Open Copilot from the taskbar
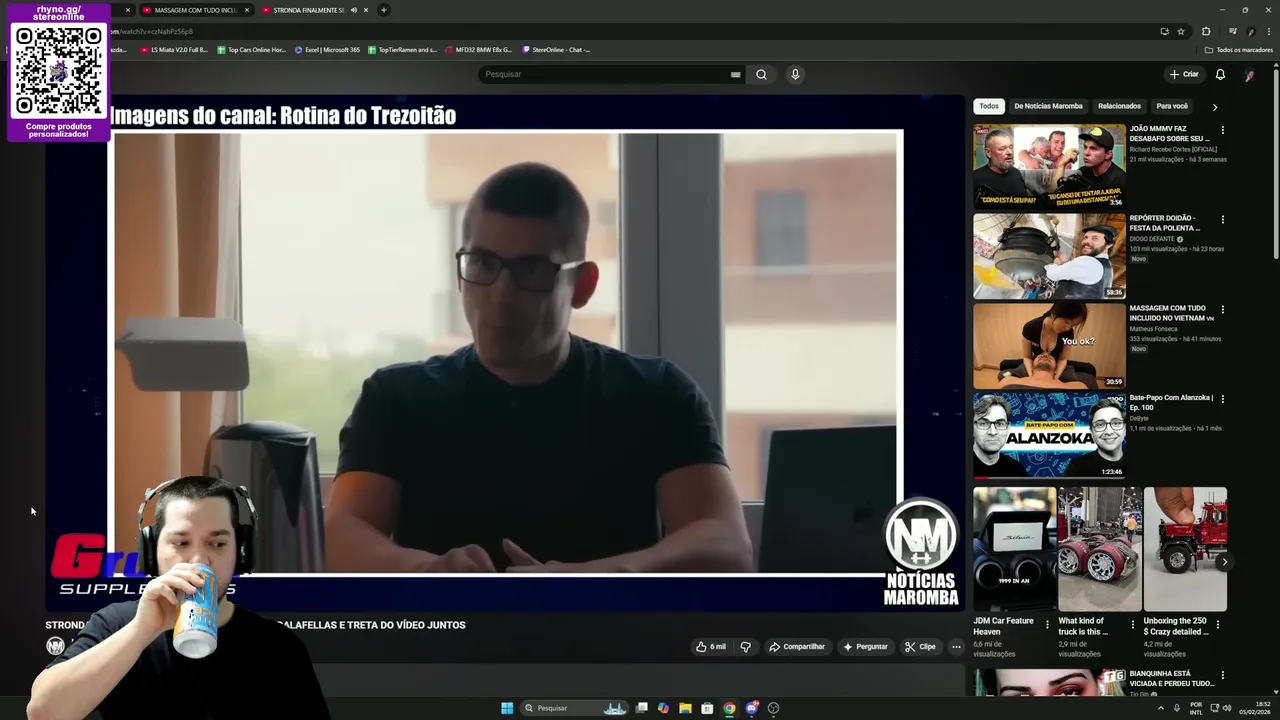The image size is (1280, 720). pos(663,708)
